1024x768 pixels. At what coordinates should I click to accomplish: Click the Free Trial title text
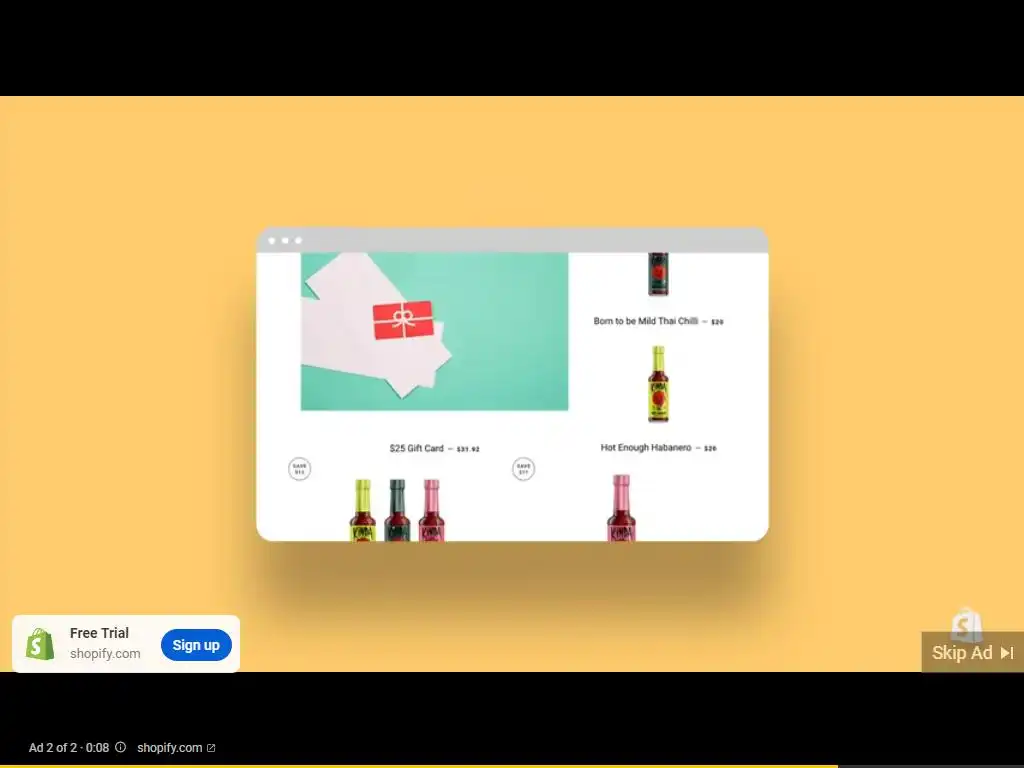click(x=99, y=633)
